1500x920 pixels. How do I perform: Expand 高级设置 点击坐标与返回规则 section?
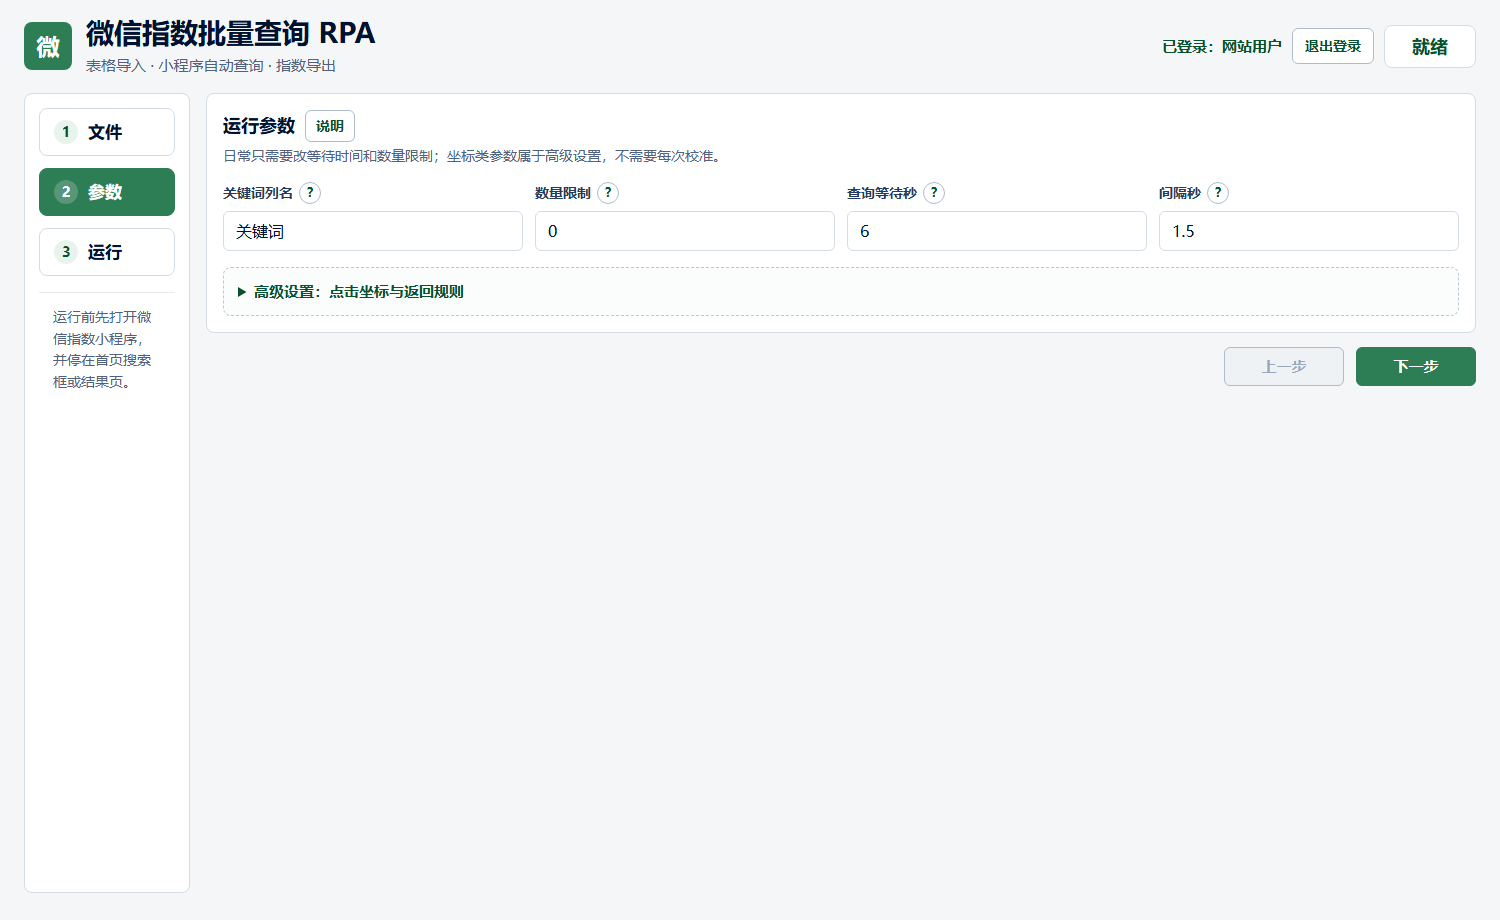(x=840, y=292)
